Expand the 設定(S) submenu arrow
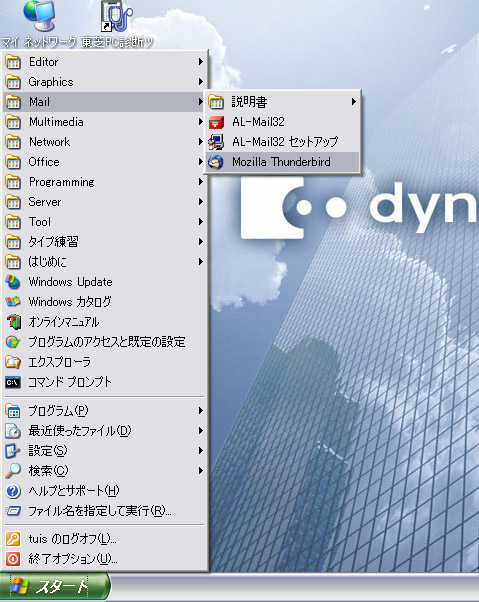The image size is (479, 602). pos(200,451)
